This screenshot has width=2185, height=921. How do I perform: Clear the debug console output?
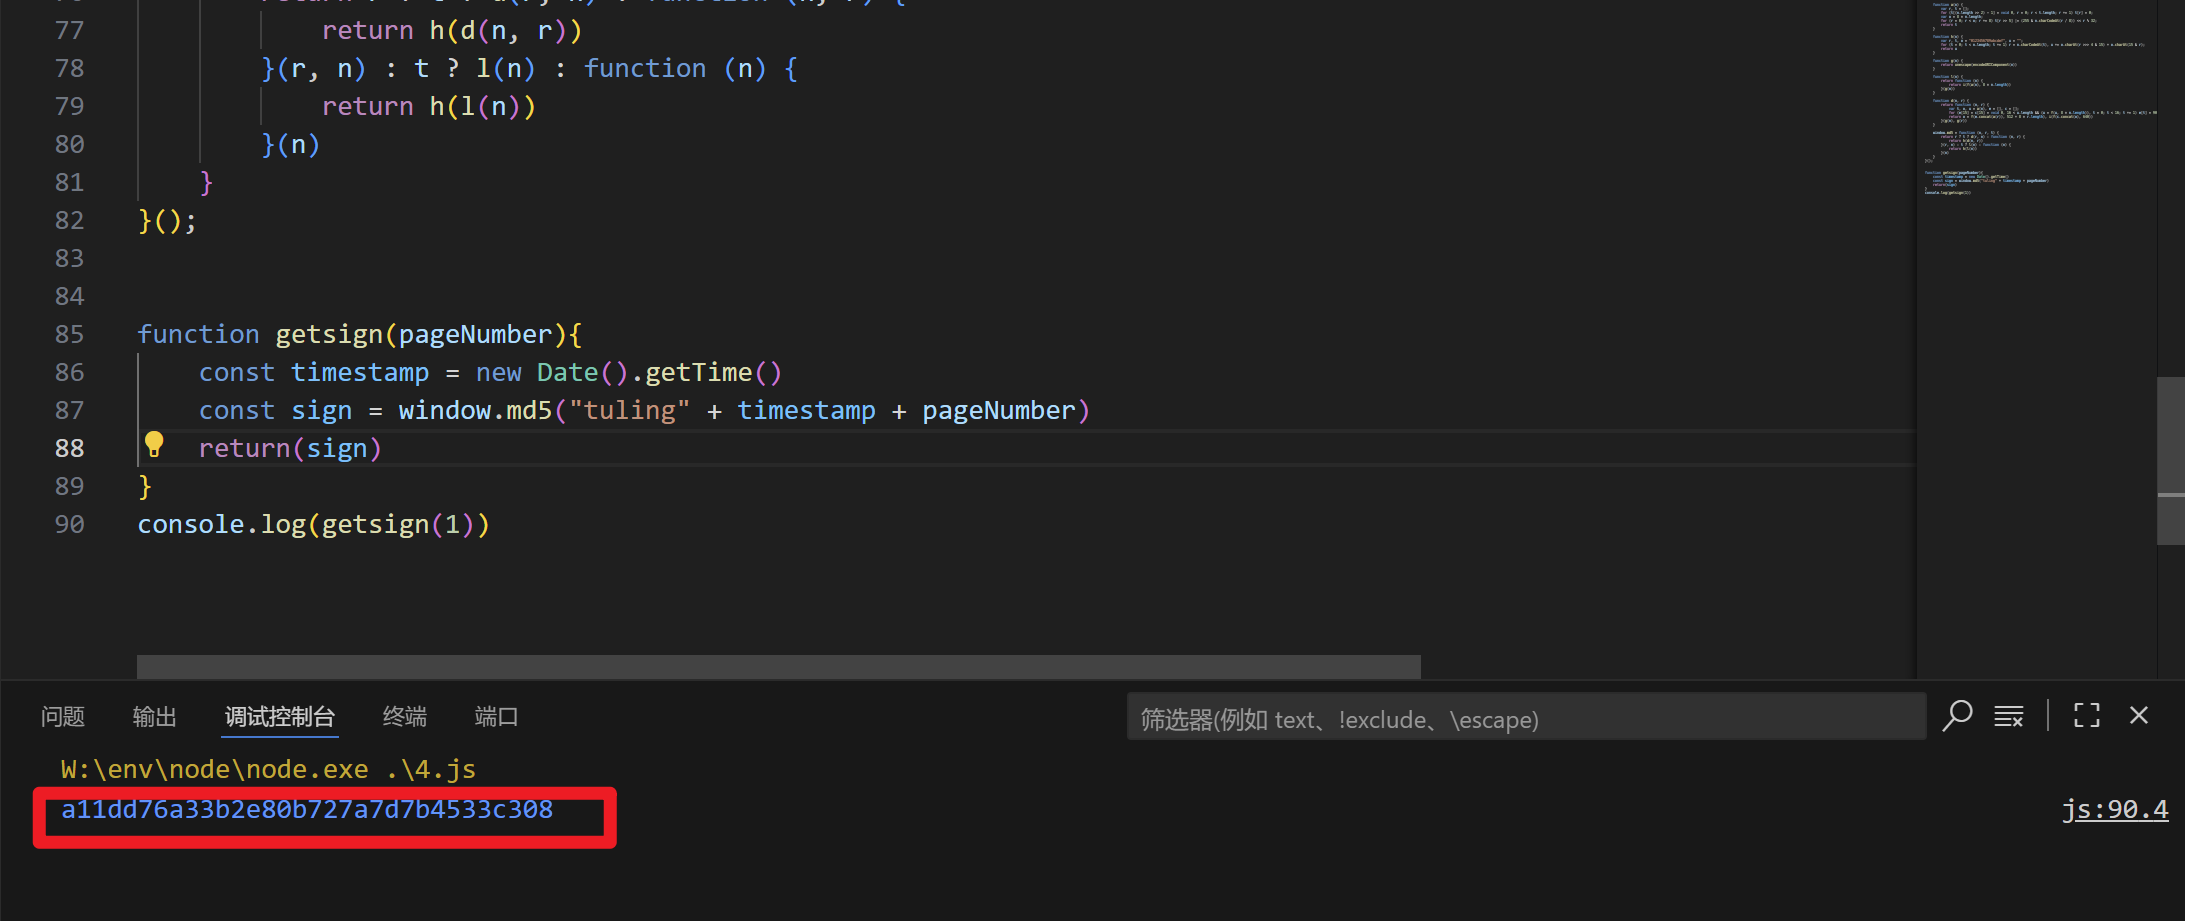pos(2009,716)
